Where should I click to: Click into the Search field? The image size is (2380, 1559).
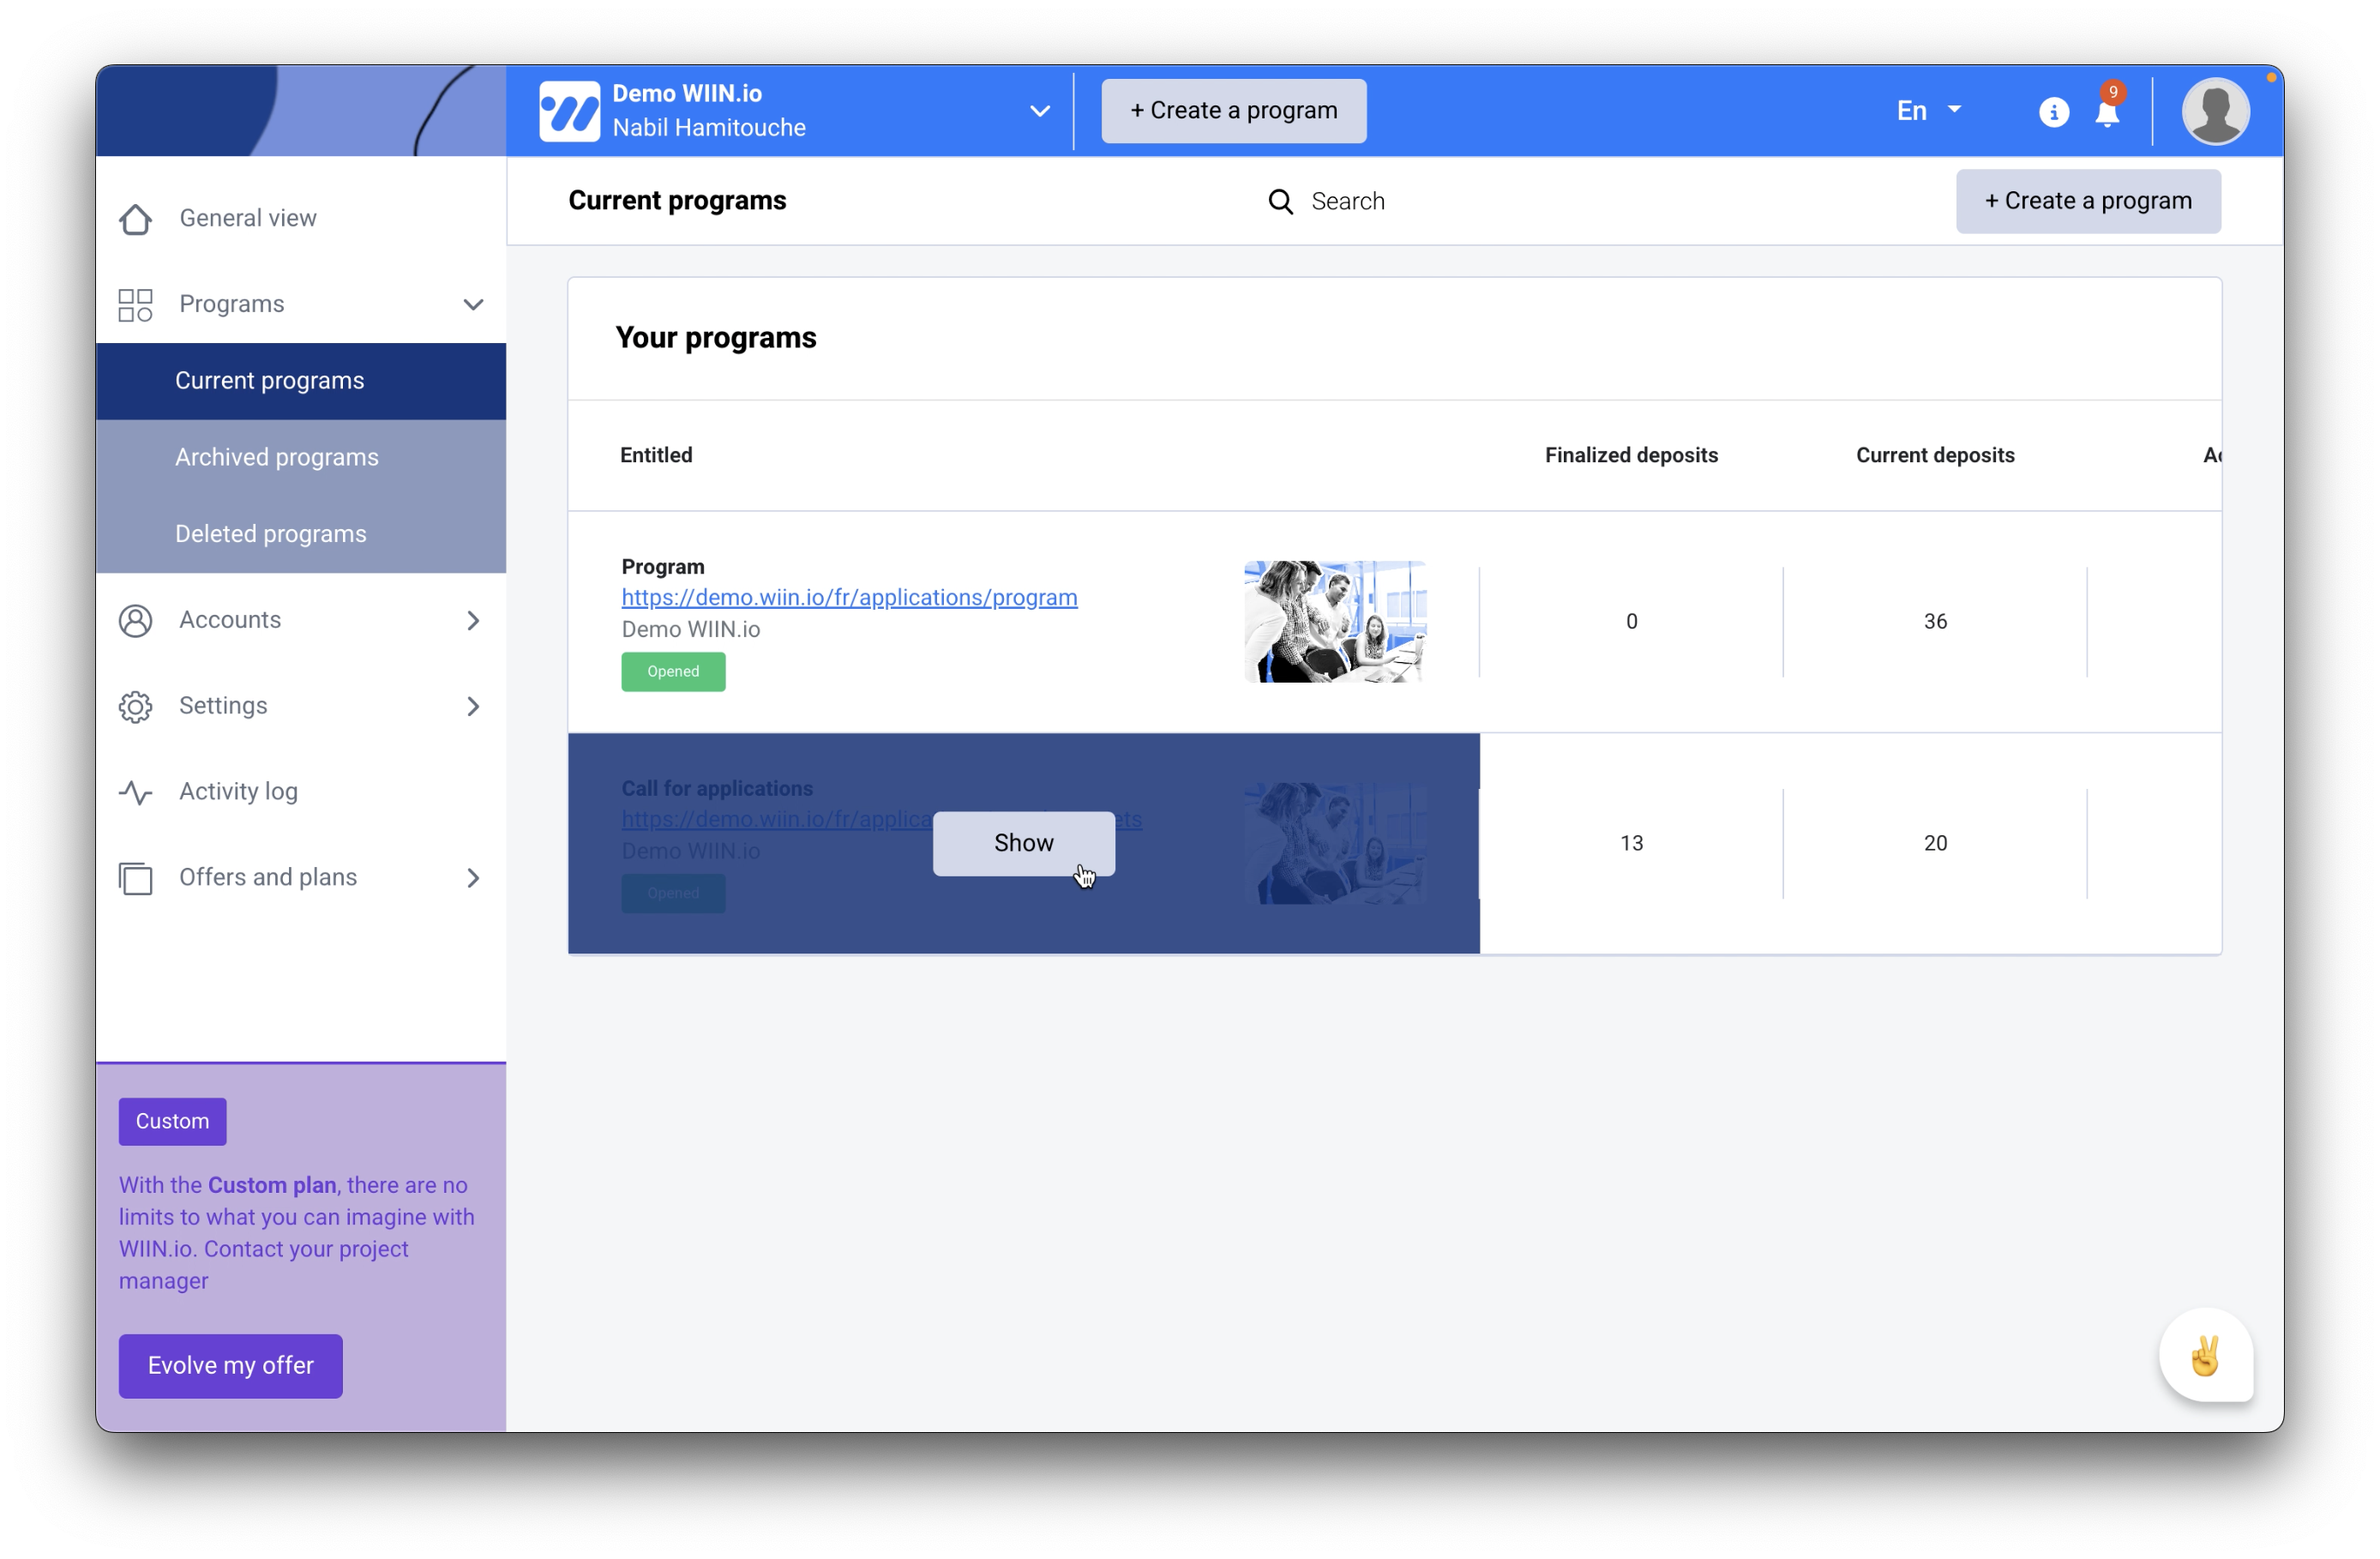[x=1347, y=202]
